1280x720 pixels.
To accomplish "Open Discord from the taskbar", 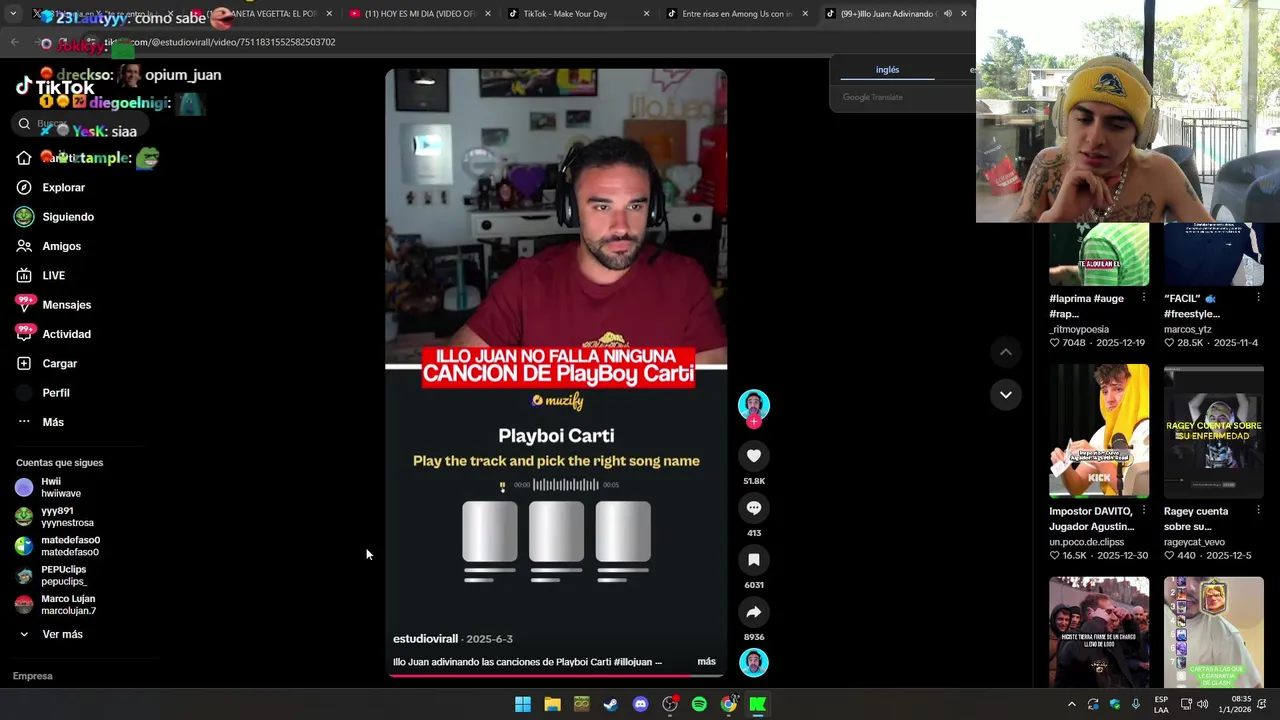I will (640, 704).
